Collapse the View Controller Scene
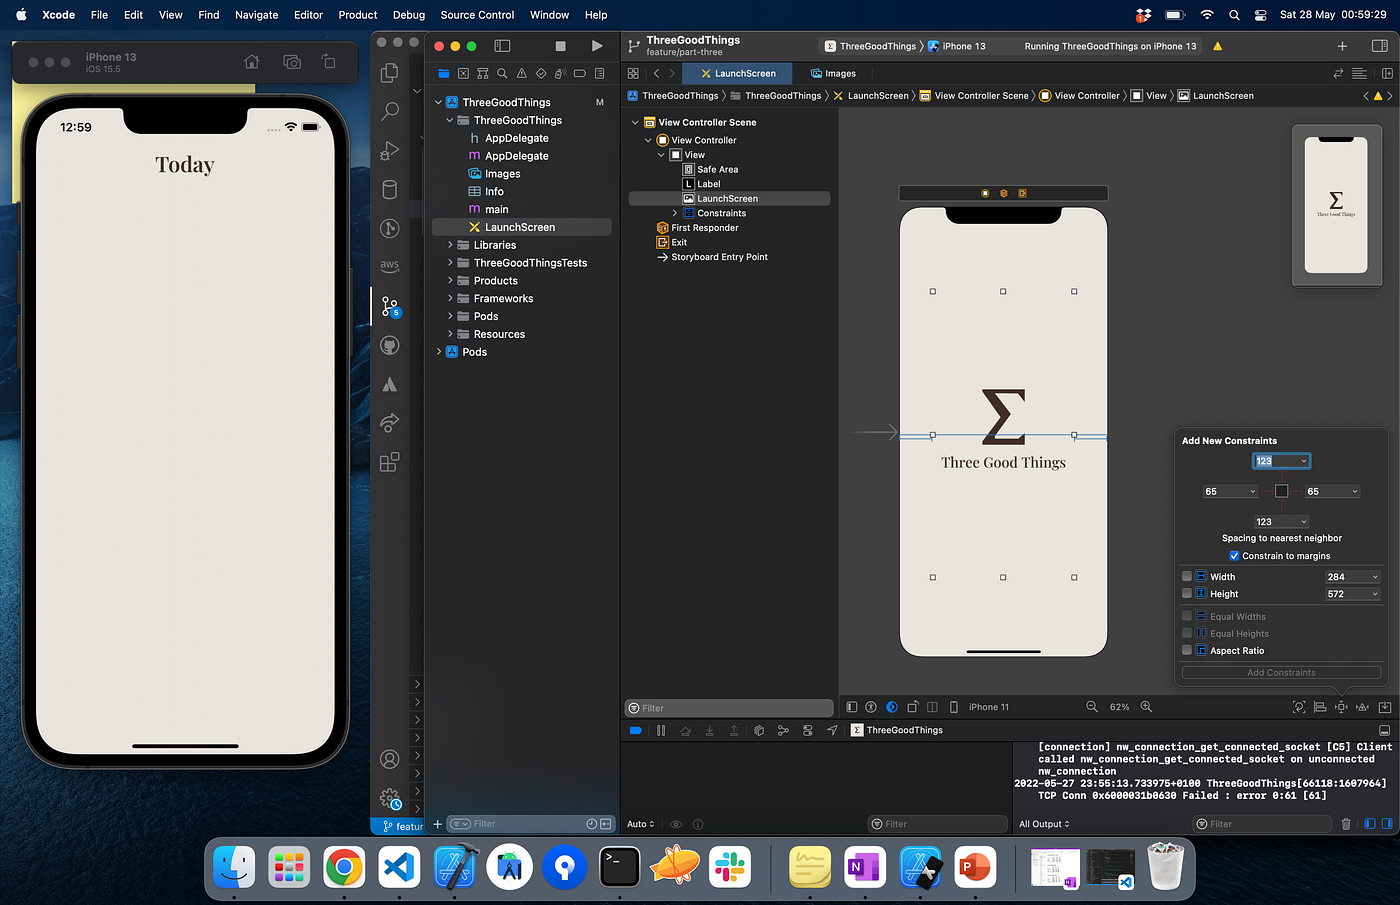The width and height of the screenshot is (1400, 905). pyautogui.click(x=634, y=121)
